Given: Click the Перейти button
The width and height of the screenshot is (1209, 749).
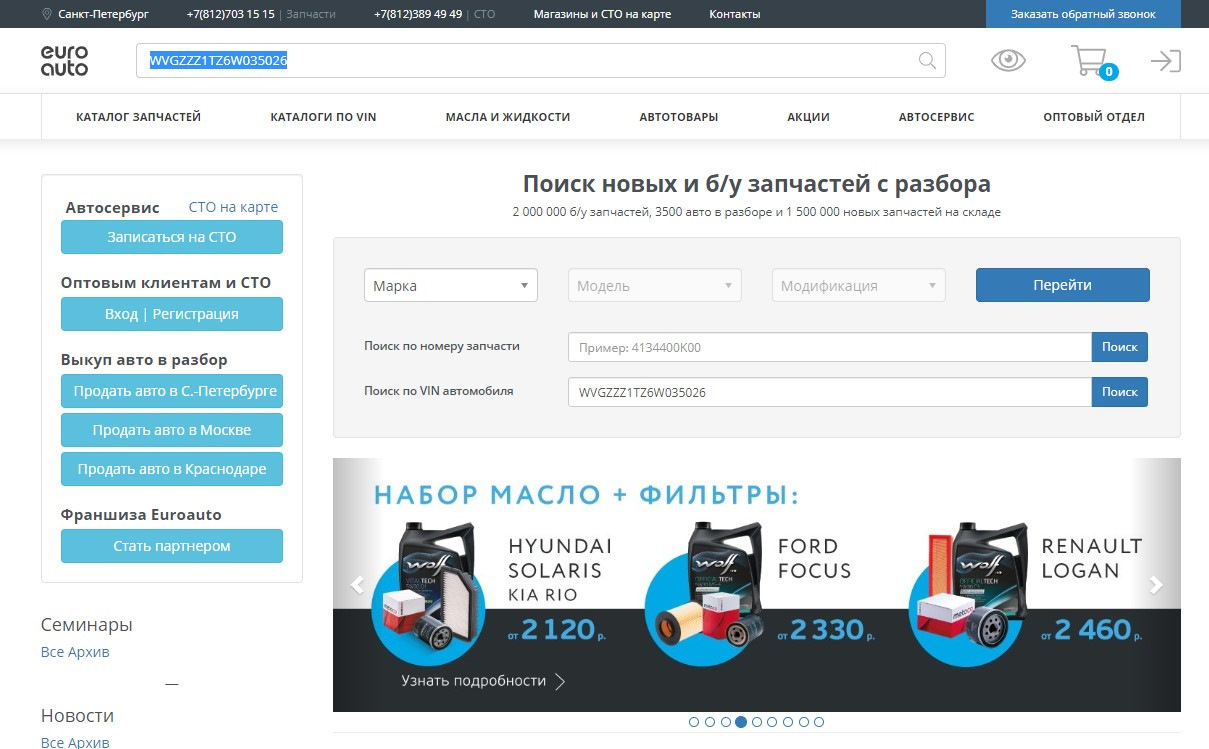Looking at the screenshot, I should tap(1063, 285).
